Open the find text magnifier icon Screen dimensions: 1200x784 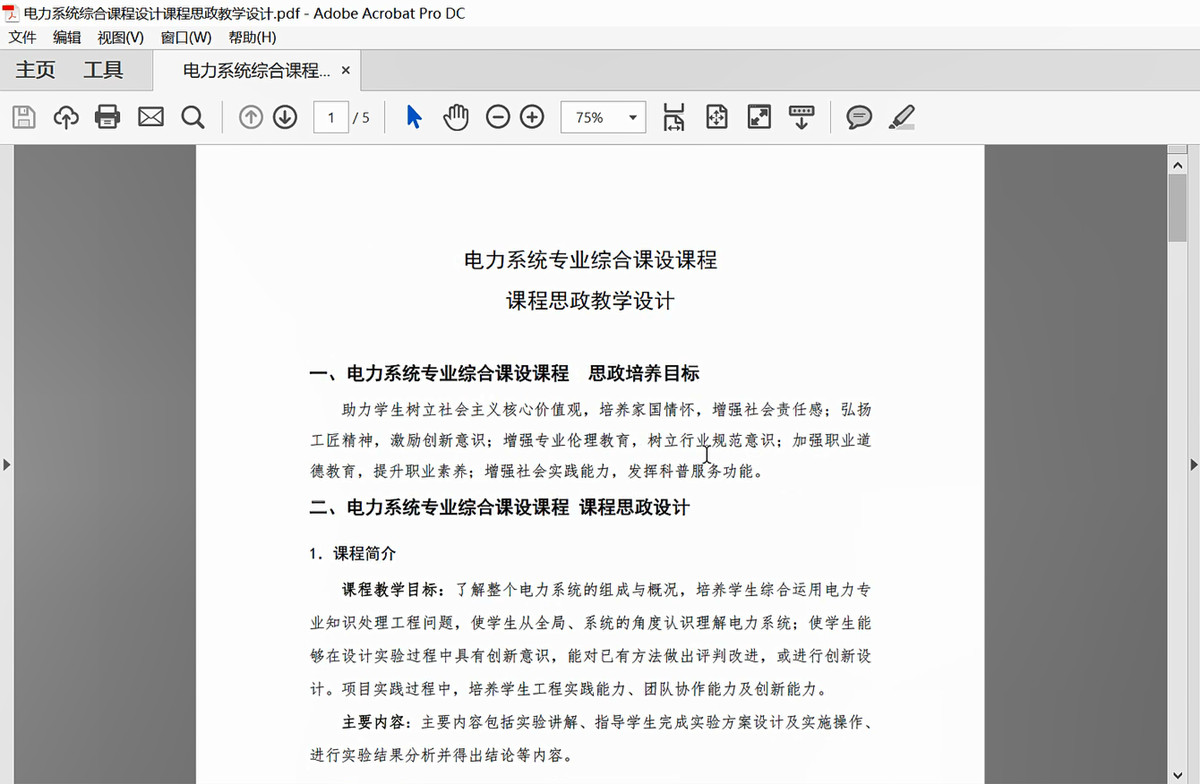point(193,117)
